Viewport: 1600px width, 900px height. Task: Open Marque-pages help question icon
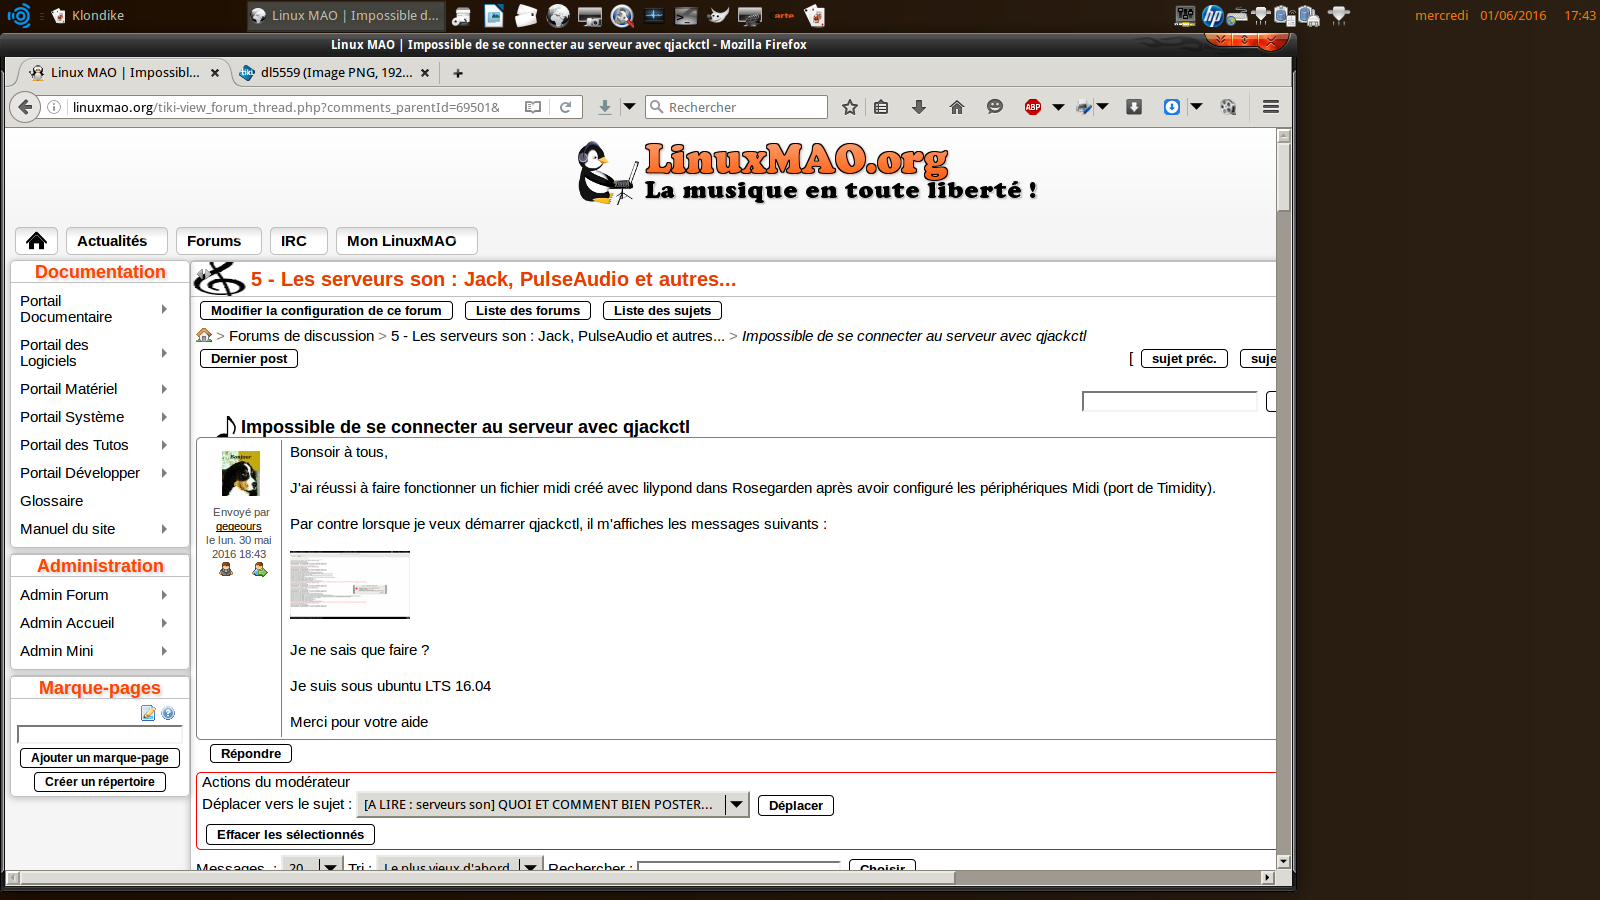tap(168, 713)
